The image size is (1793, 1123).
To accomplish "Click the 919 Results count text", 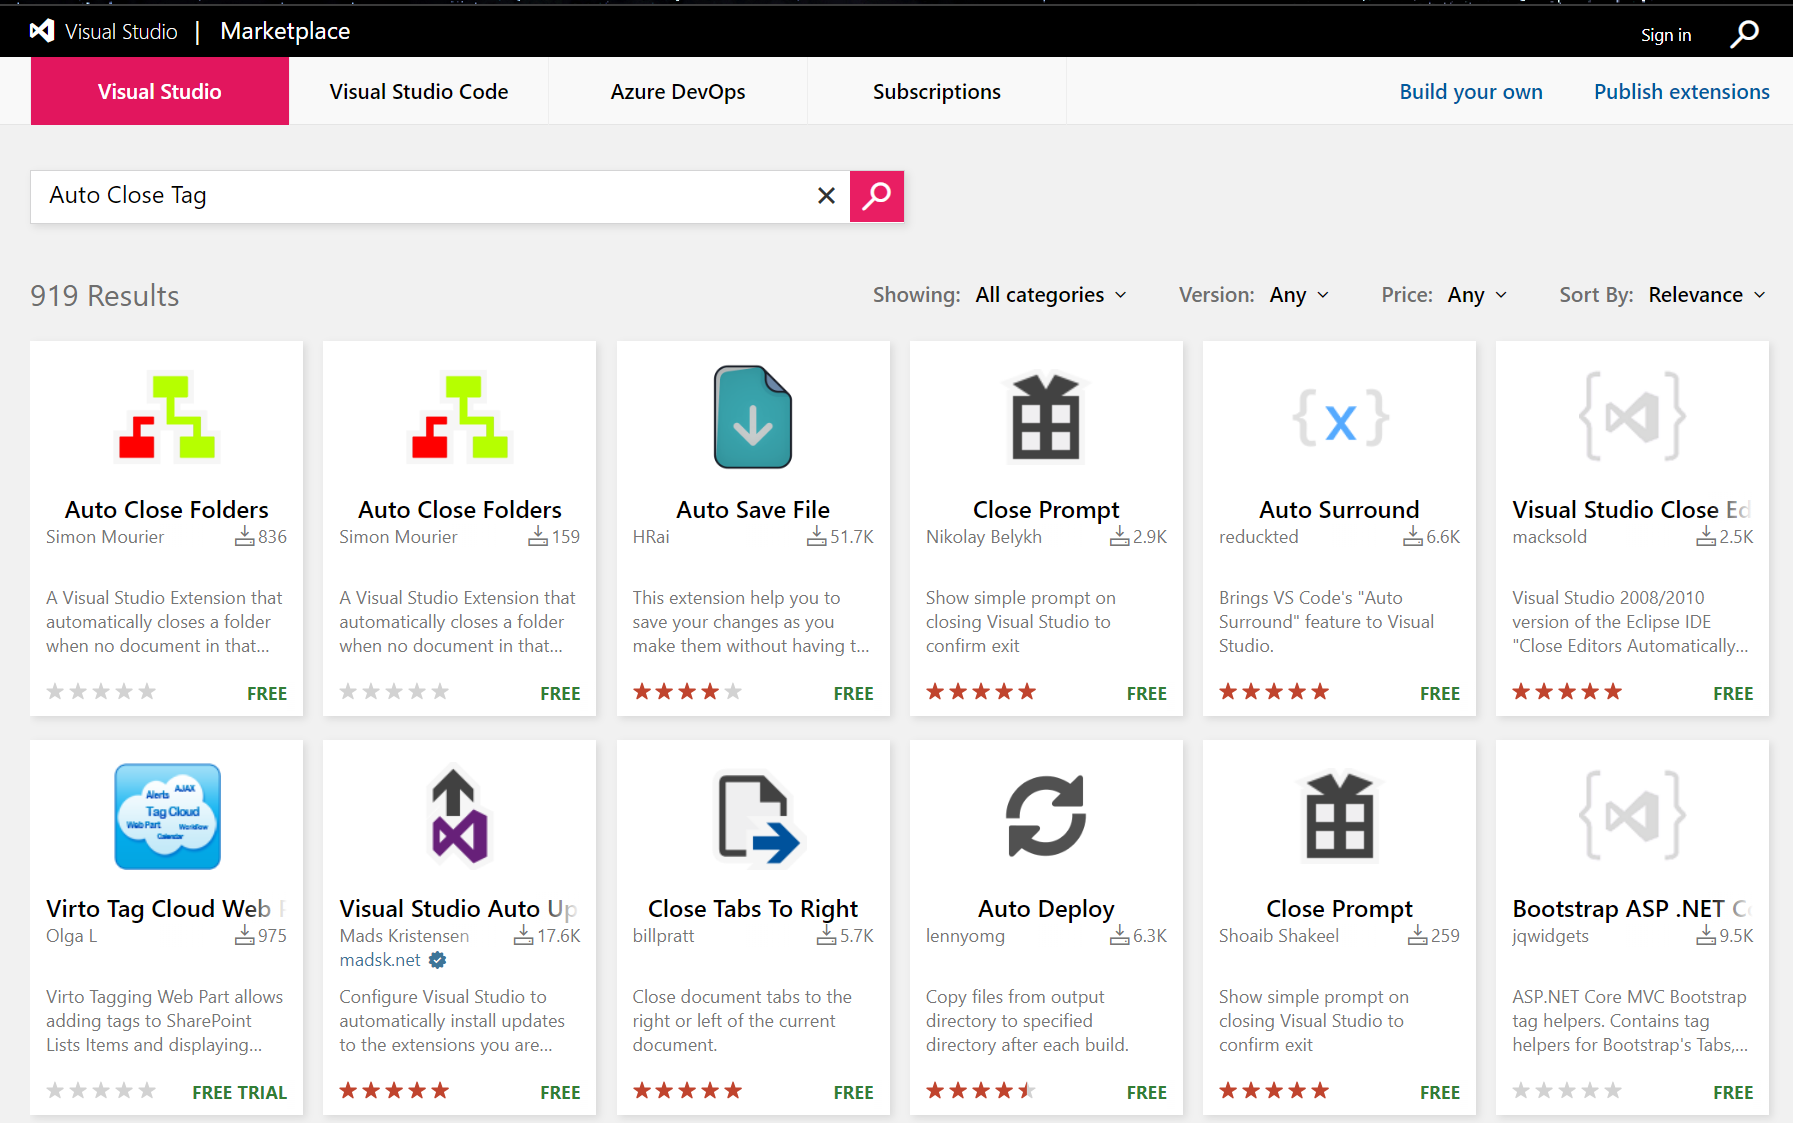I will [105, 296].
